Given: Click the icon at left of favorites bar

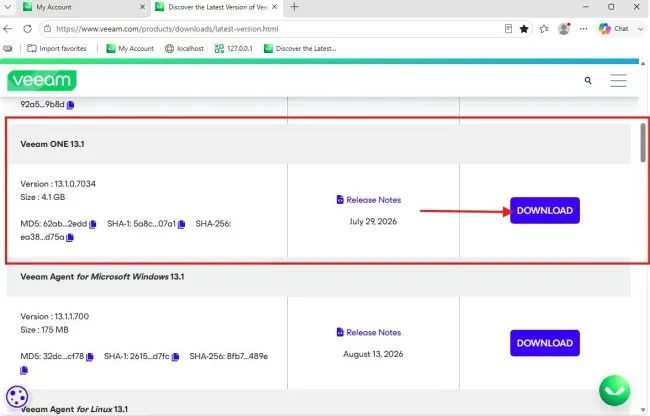Looking at the screenshot, I should click(x=7, y=48).
